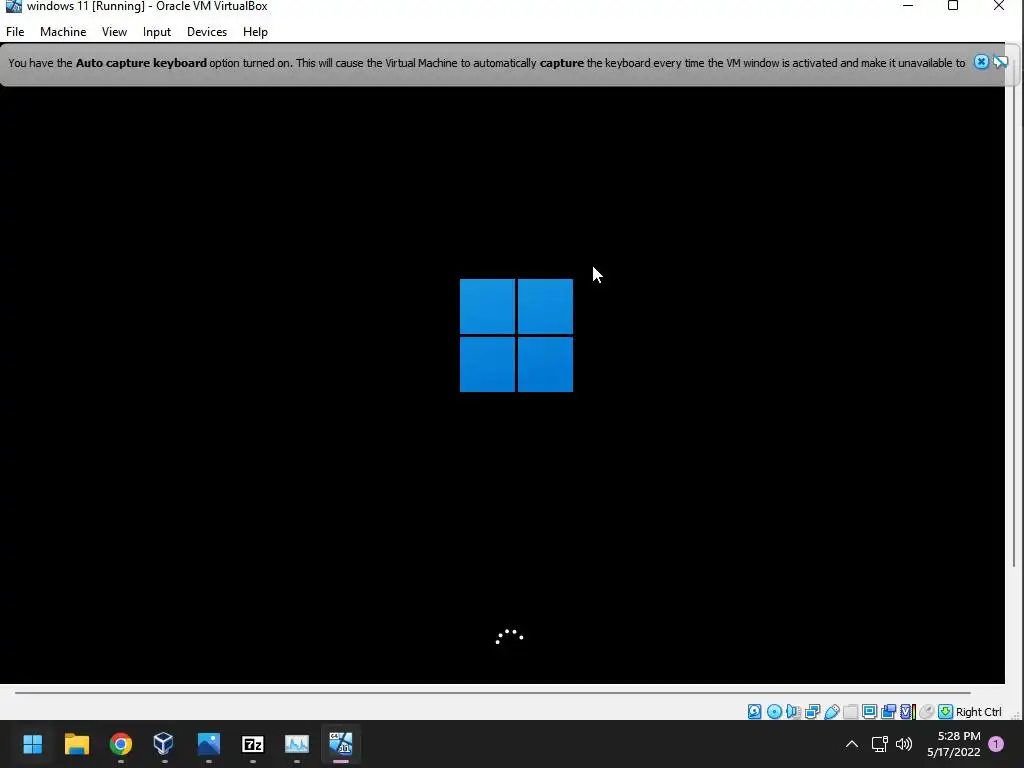Click the shared folders status icon
The width and height of the screenshot is (1024, 768).
(x=850, y=712)
